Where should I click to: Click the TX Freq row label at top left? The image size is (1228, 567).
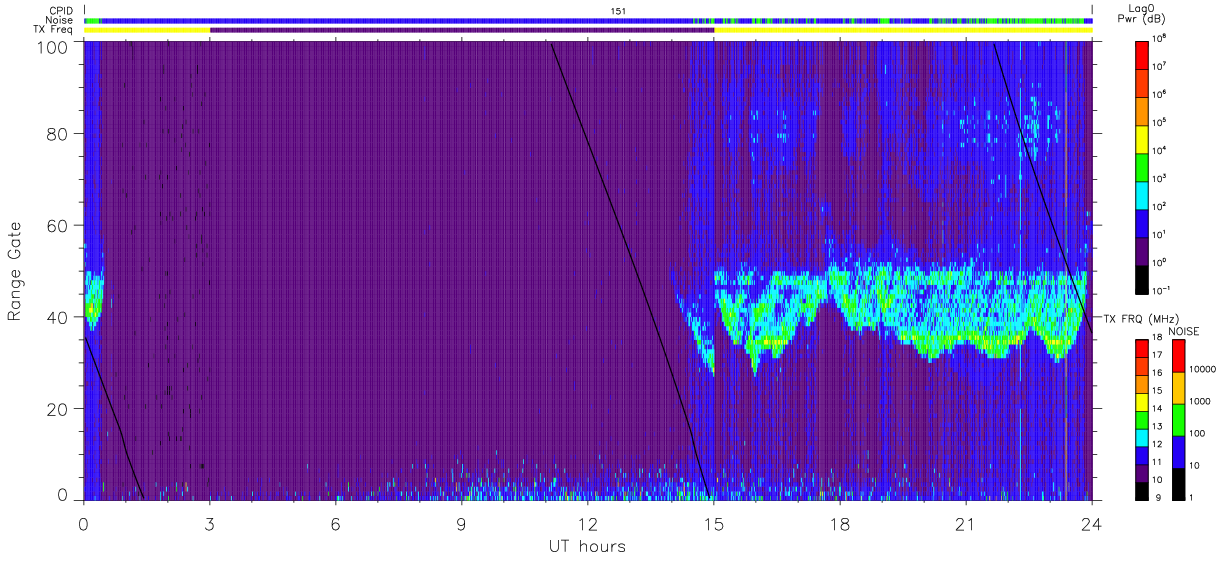[x=52, y=30]
